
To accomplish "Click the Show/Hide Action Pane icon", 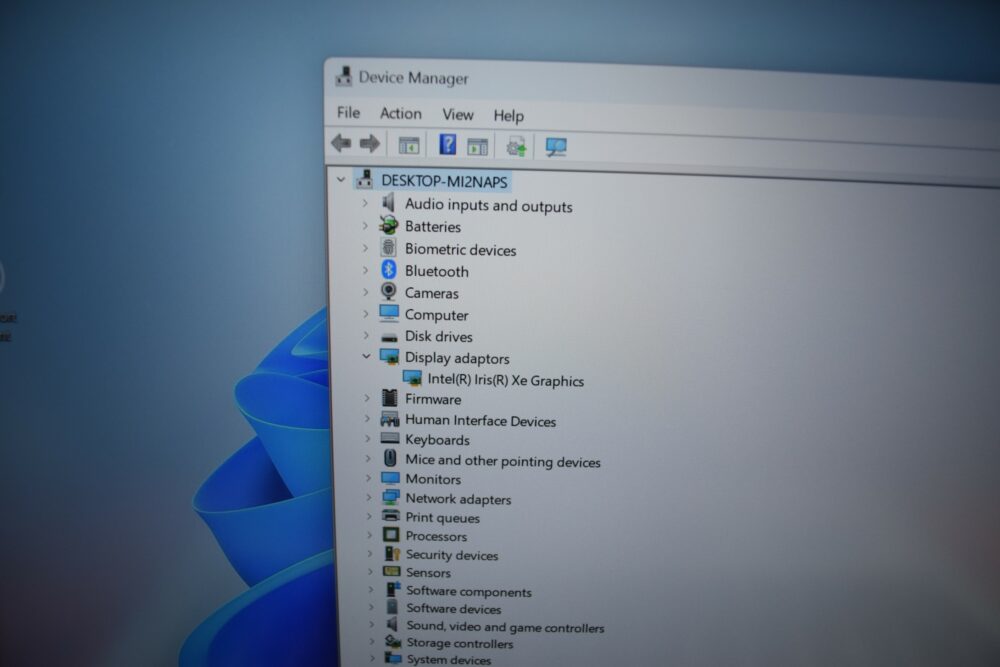I will coord(477,147).
